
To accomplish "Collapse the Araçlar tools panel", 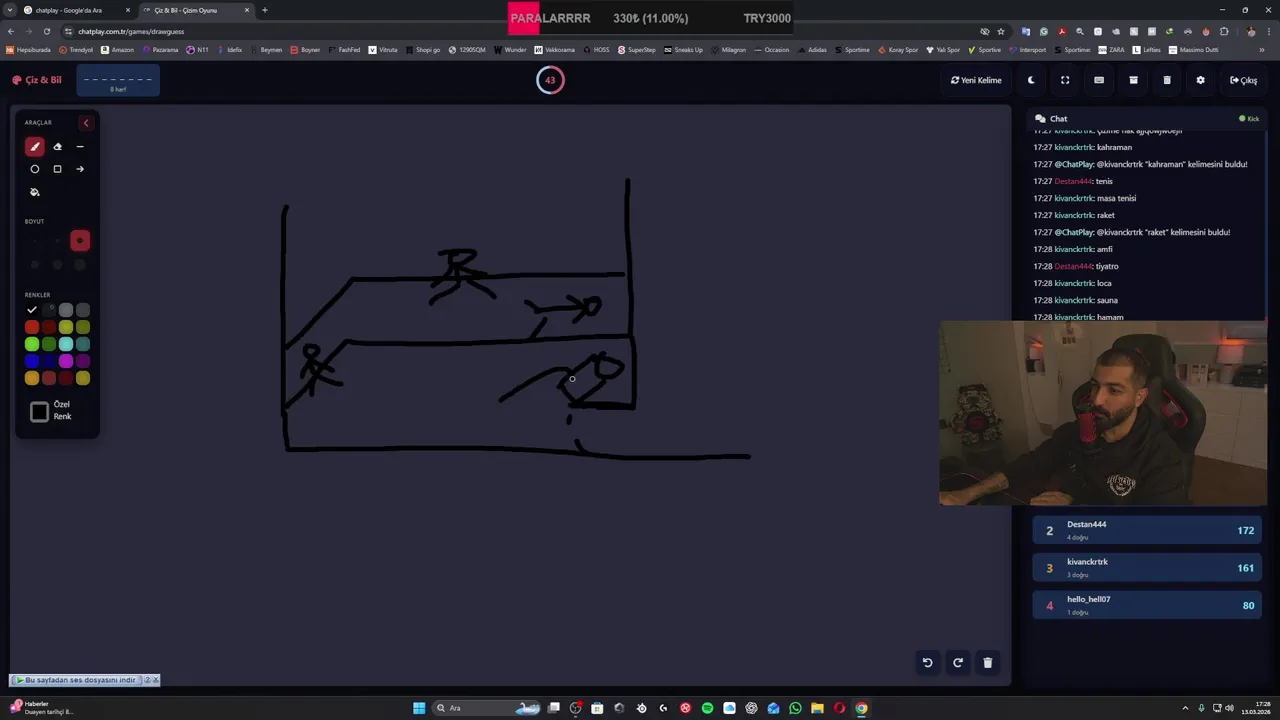I will (86, 123).
